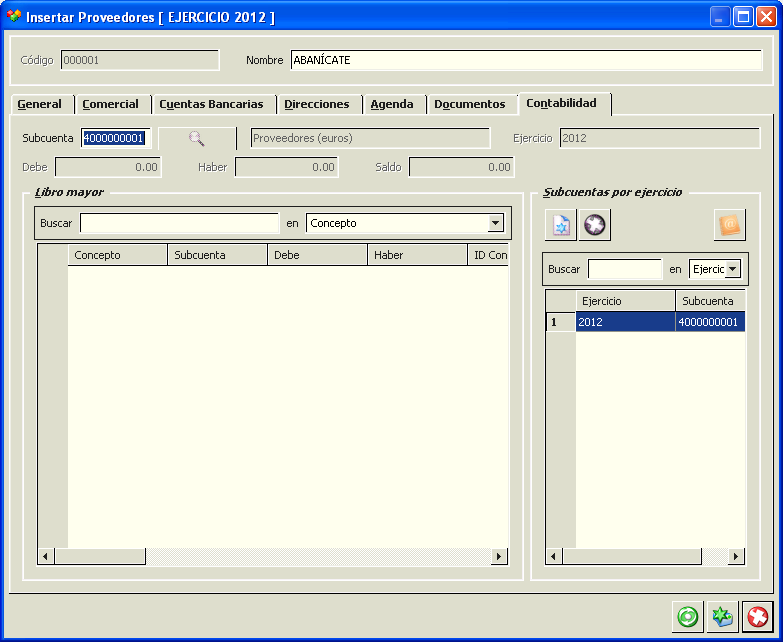Click Libro mayor scrollbar right arrow

(x=499, y=556)
